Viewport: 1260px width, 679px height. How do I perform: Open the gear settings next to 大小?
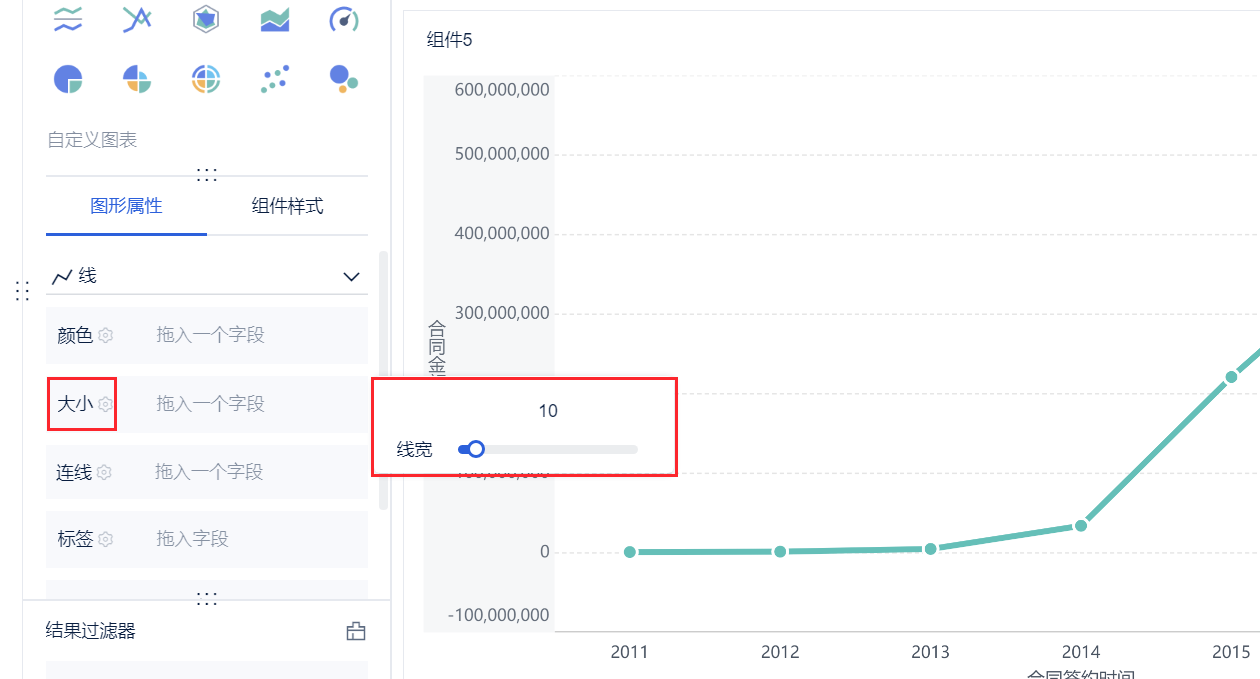point(105,404)
